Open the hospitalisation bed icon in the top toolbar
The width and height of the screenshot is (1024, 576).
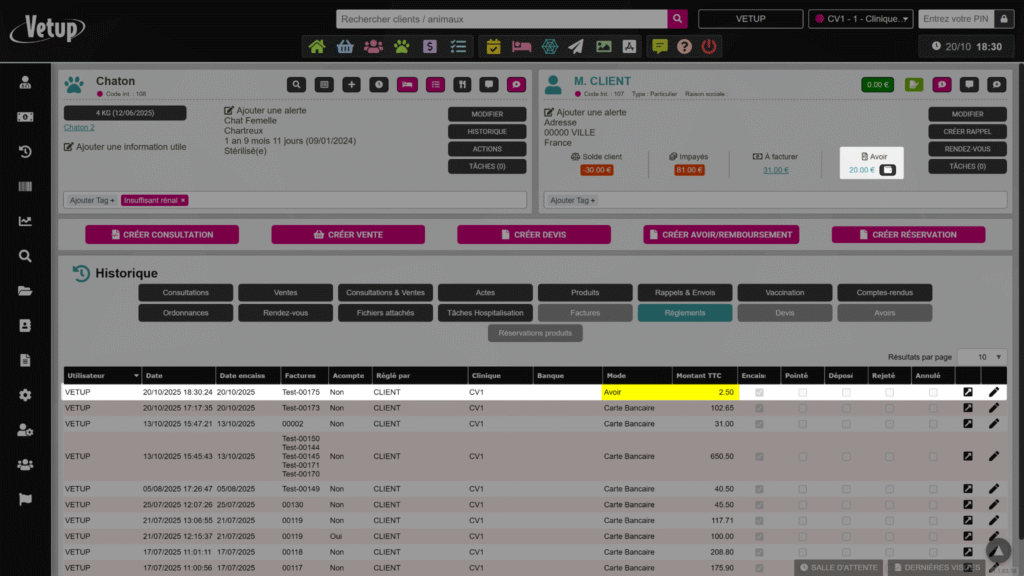pyautogui.click(x=521, y=46)
